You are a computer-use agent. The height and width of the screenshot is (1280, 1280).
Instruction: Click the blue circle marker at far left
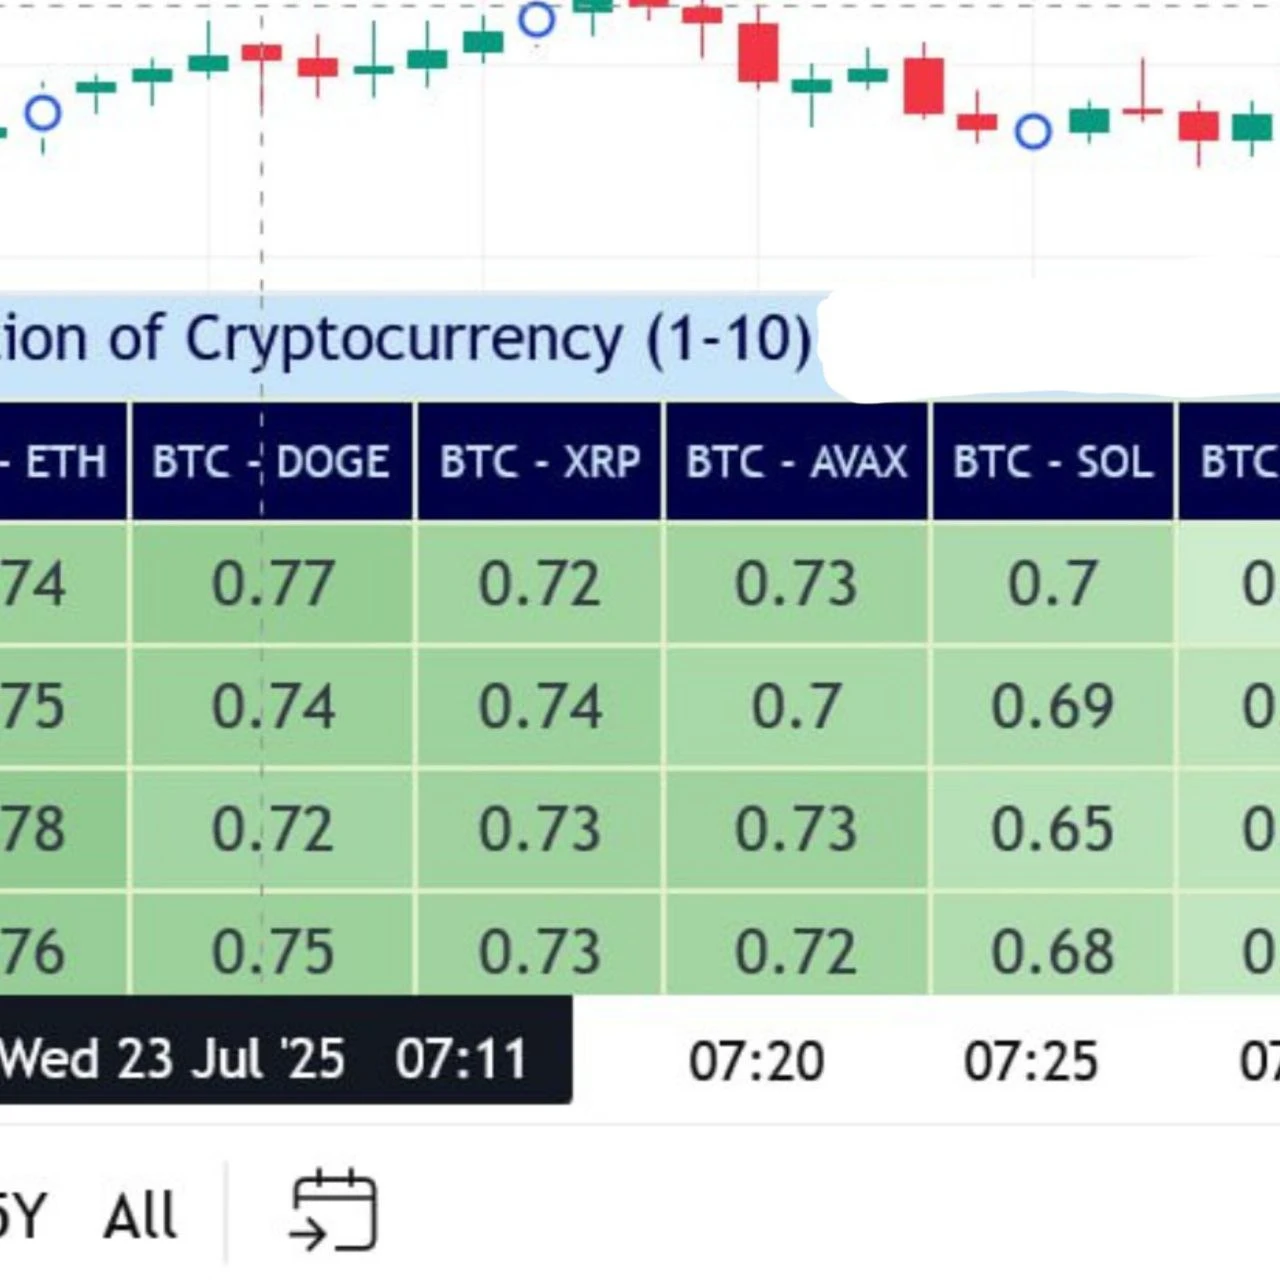click(43, 114)
